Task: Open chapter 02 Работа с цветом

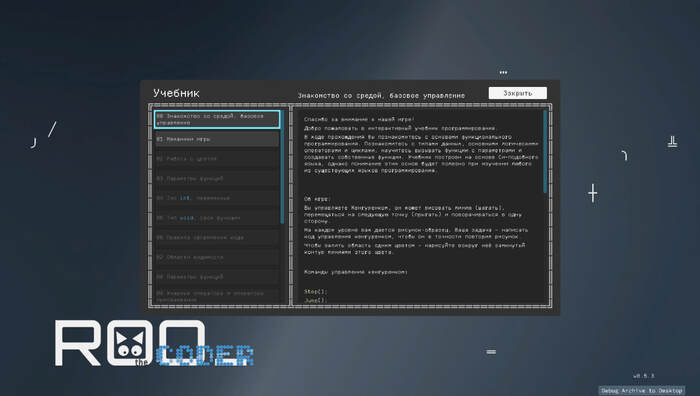Action: coord(217,159)
